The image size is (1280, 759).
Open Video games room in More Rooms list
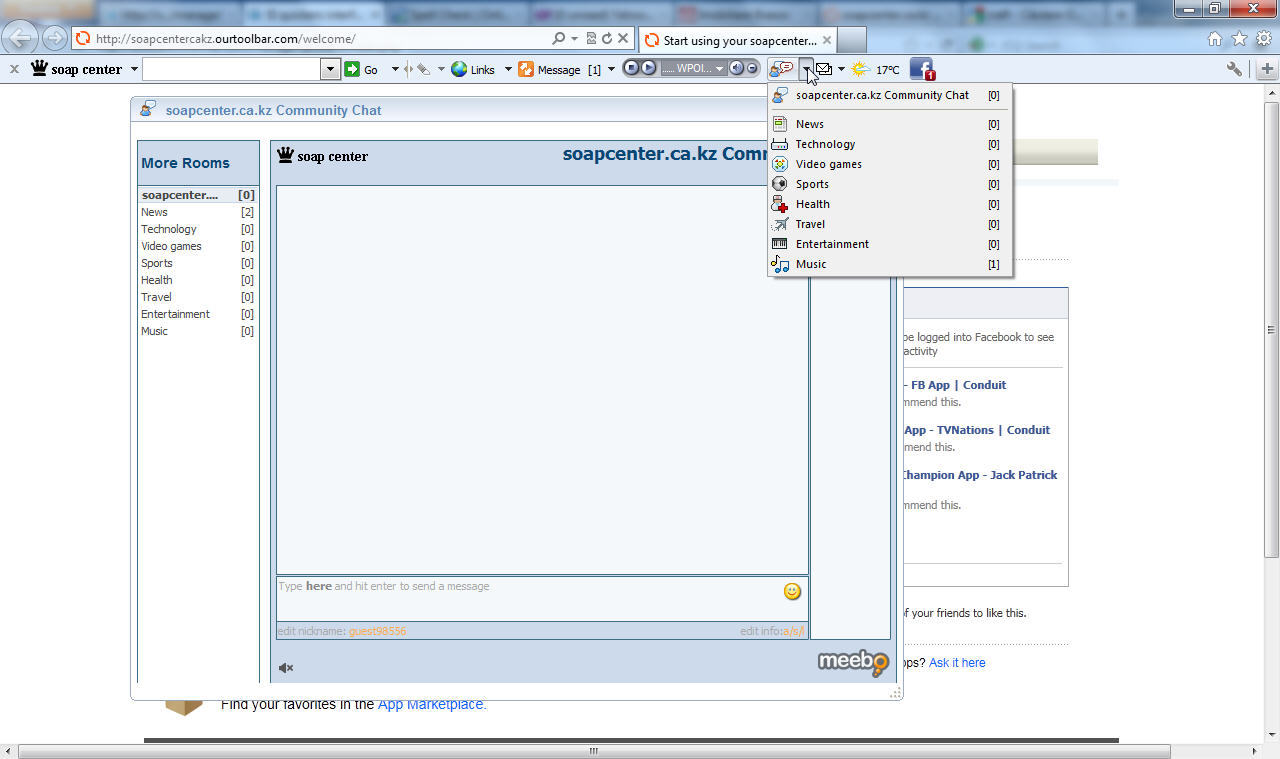pyautogui.click(x=197, y=246)
